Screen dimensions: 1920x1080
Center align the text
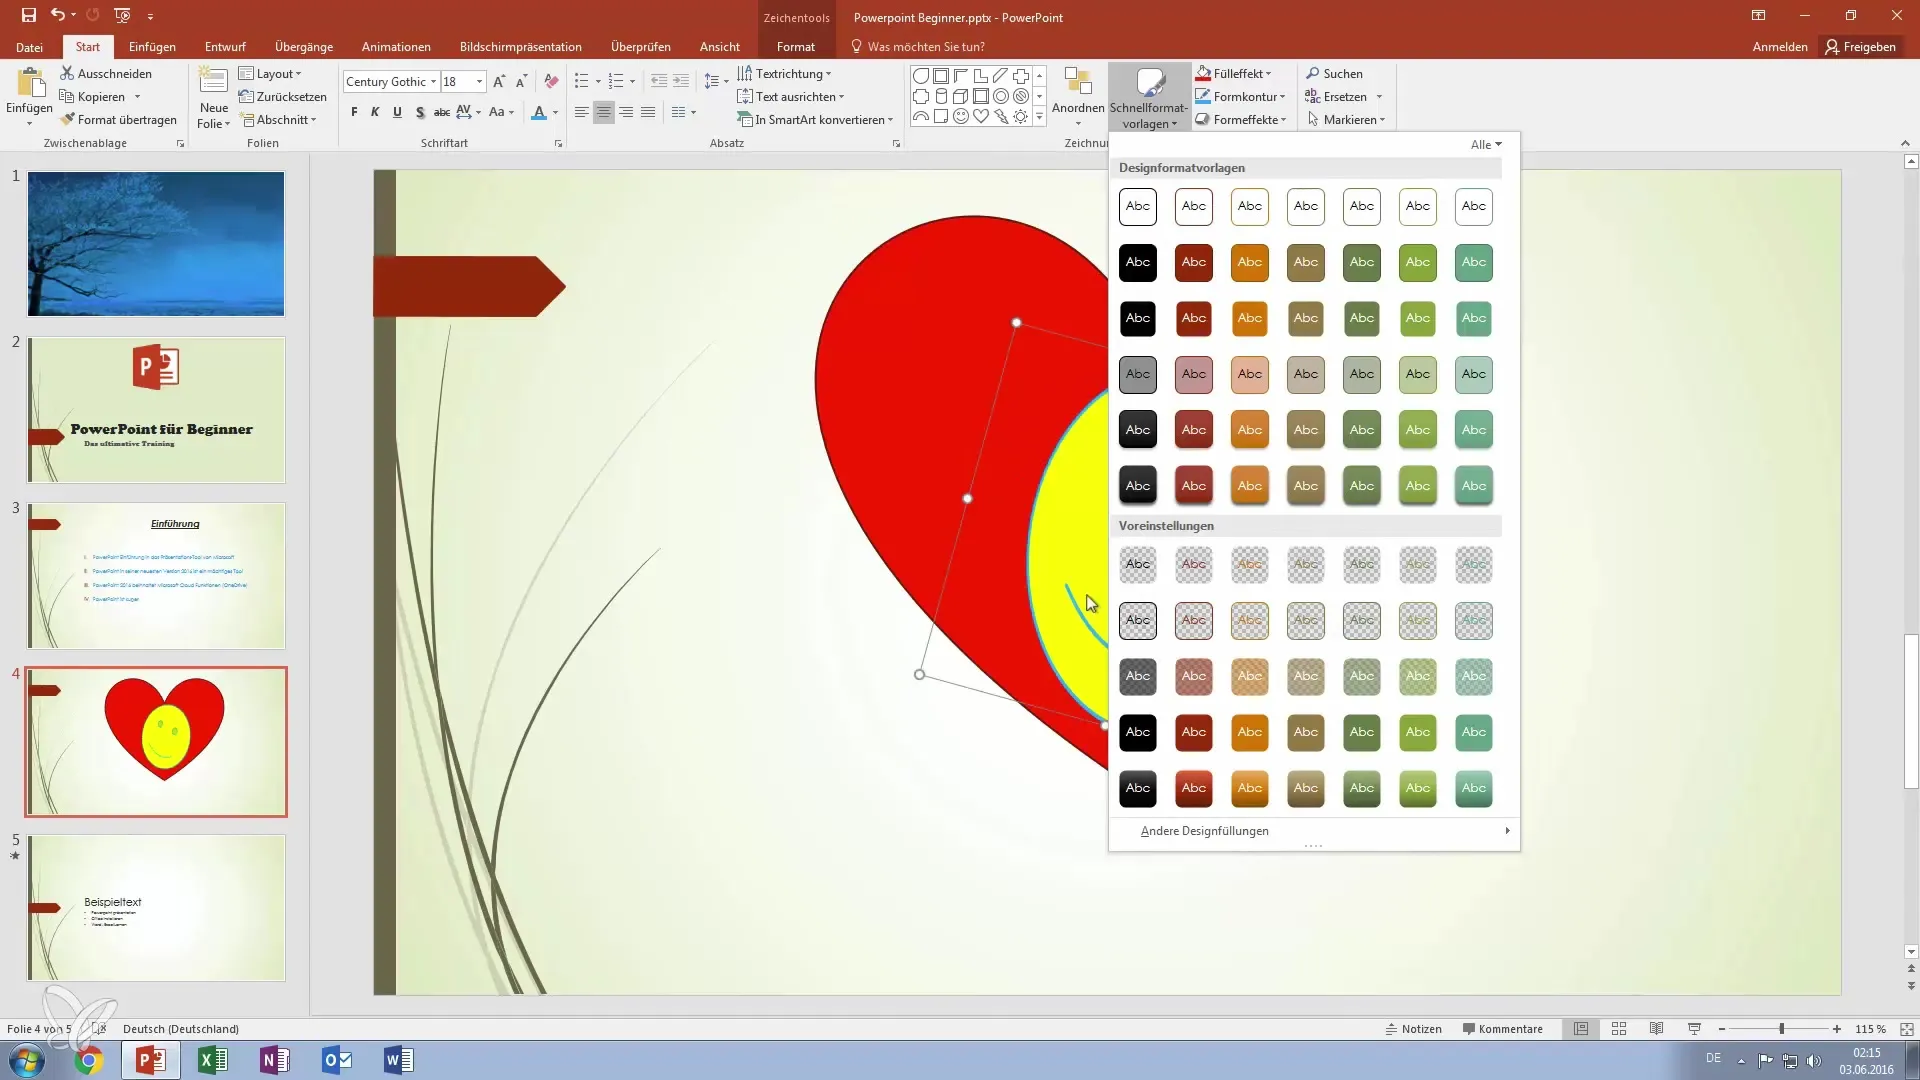point(603,112)
